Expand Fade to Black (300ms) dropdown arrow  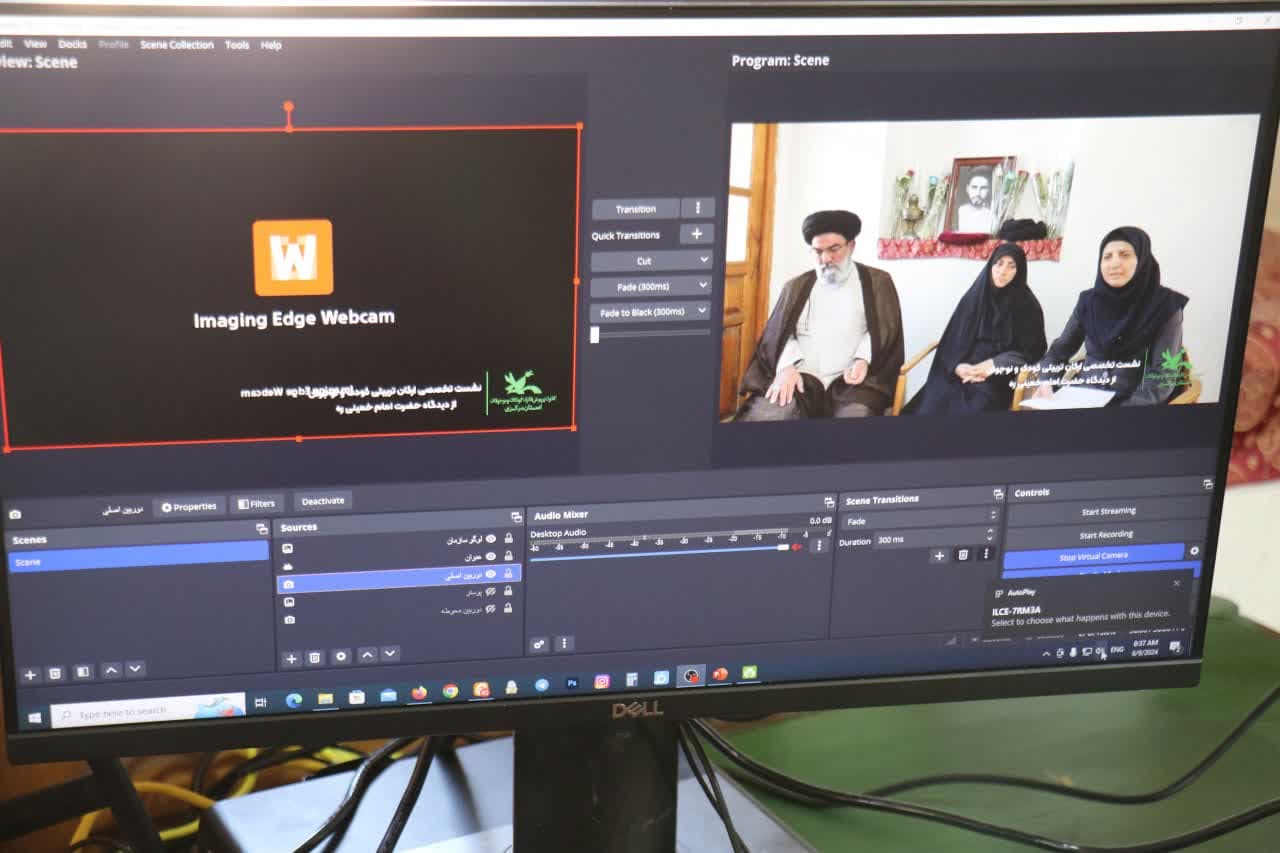pos(702,311)
